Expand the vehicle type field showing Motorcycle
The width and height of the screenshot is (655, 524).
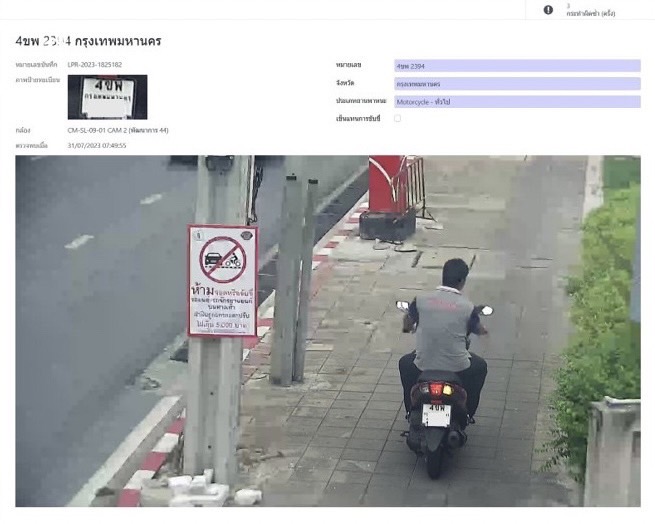(517, 102)
